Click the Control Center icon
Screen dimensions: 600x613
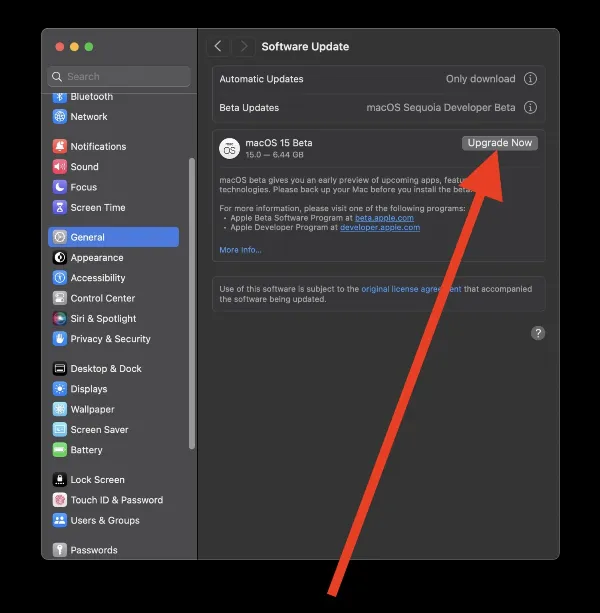point(60,298)
